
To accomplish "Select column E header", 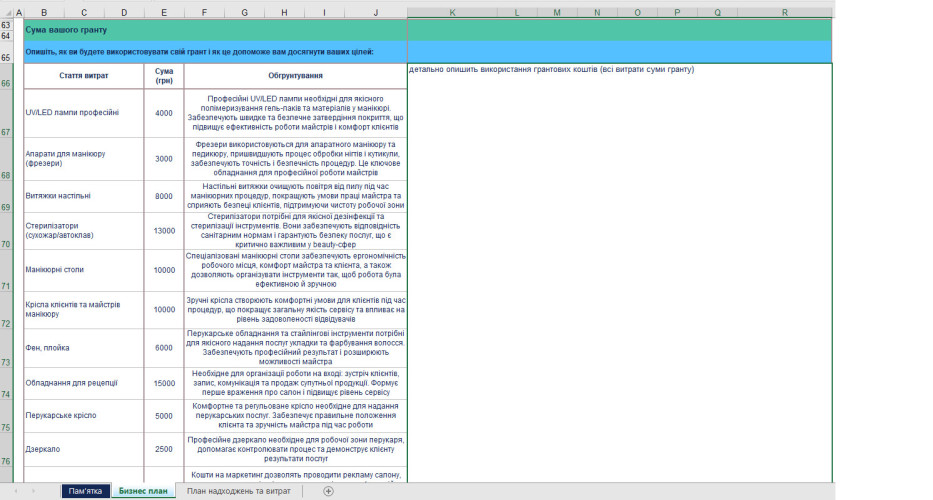I will (164, 12).
